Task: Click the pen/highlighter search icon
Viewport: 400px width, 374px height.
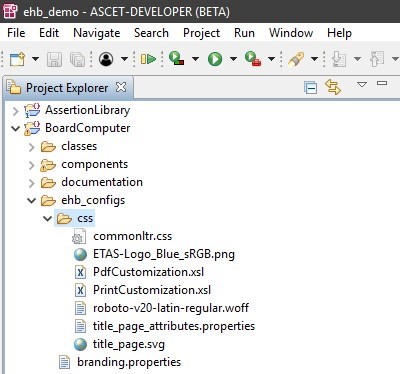Action: pos(296,59)
